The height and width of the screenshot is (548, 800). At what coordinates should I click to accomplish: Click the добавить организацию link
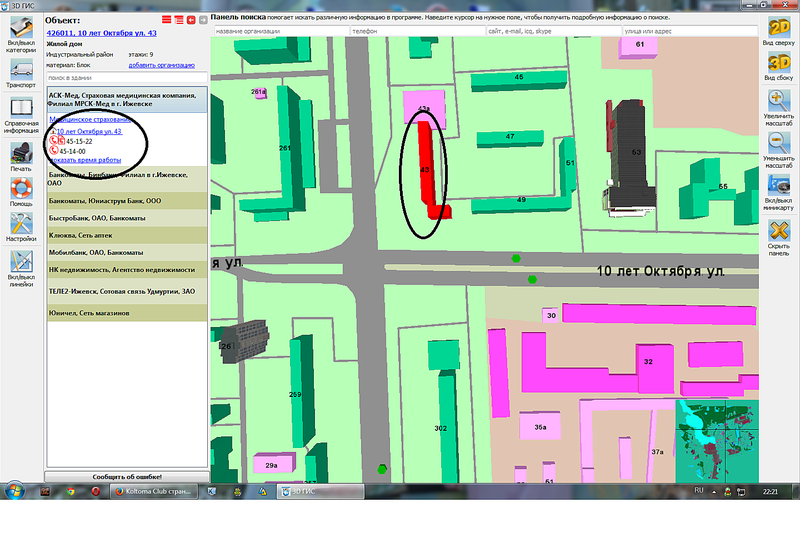tap(161, 65)
